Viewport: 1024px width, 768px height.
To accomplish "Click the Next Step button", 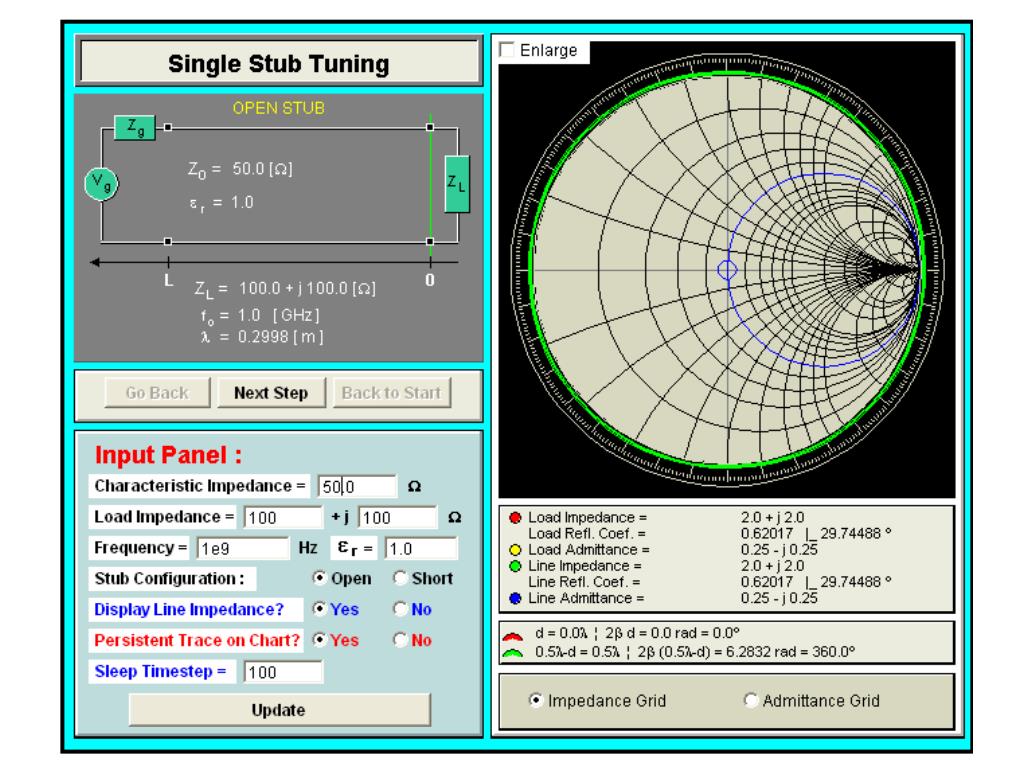I will pos(271,392).
